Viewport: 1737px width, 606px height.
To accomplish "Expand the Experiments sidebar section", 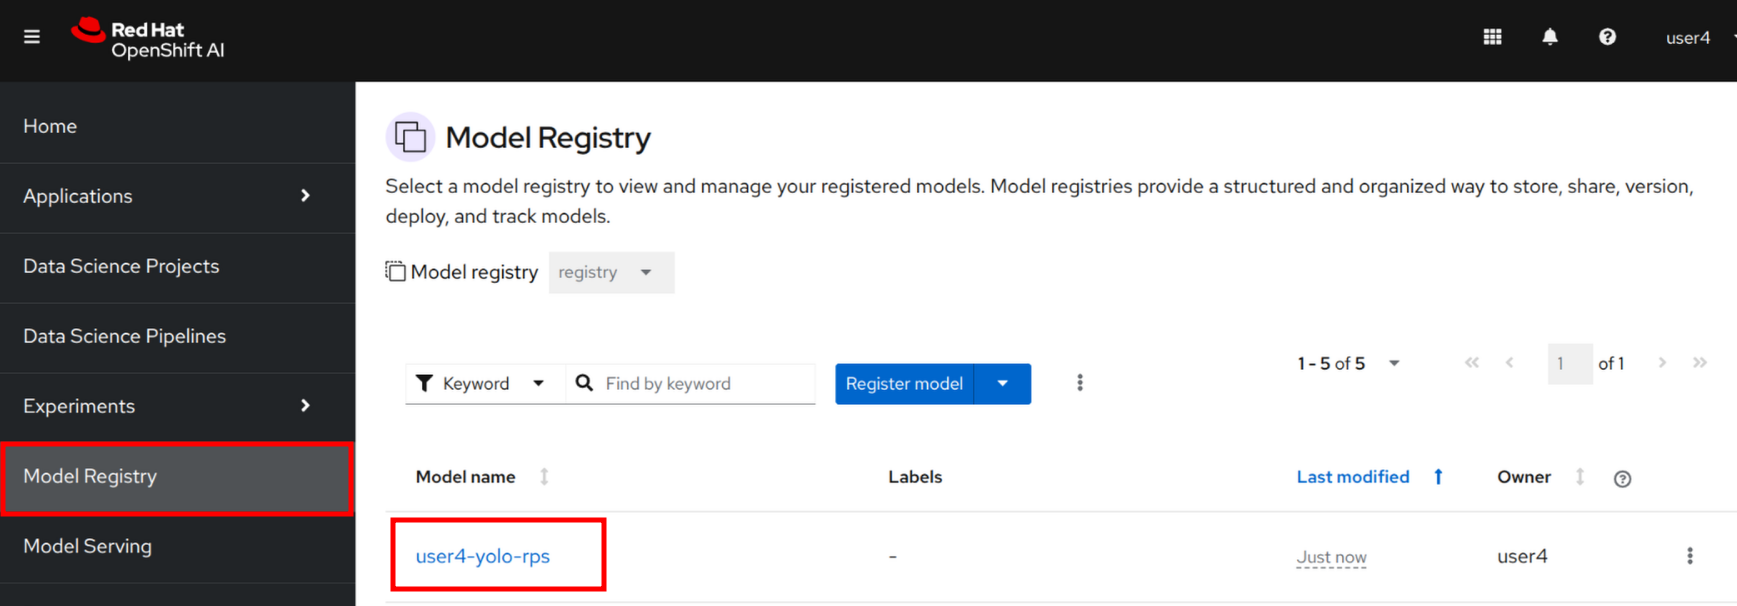I will 178,407.
